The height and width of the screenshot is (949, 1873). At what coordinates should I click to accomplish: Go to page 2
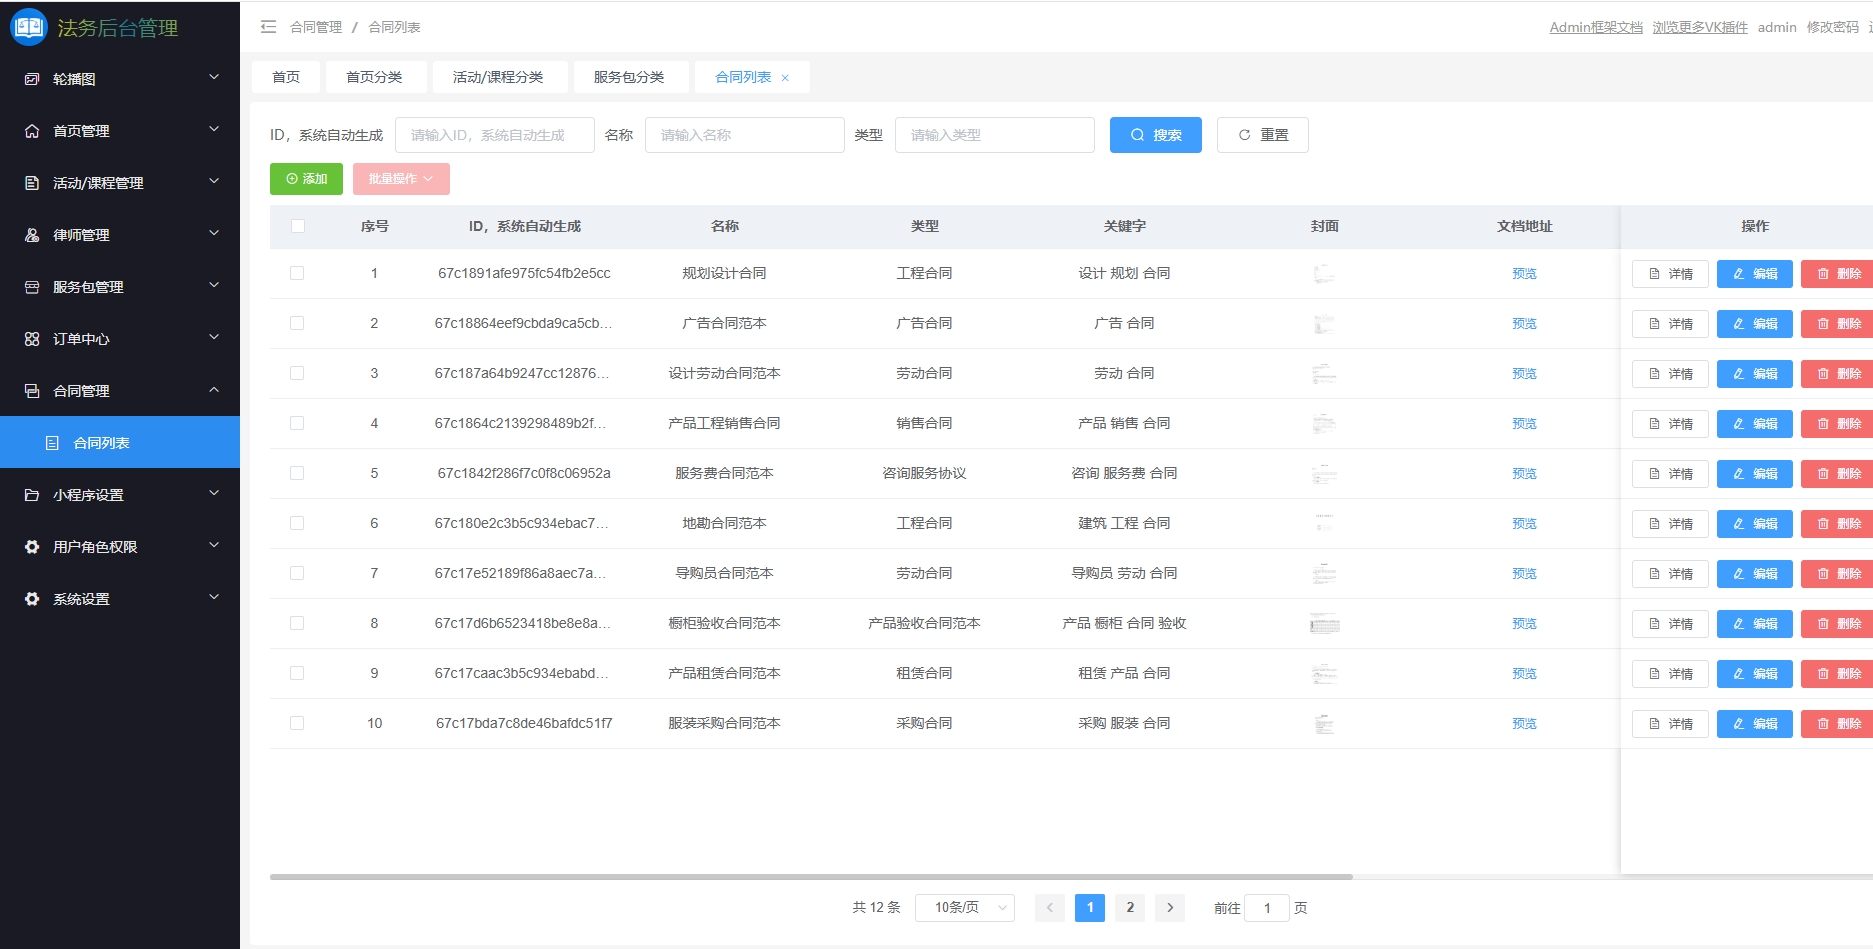1130,908
